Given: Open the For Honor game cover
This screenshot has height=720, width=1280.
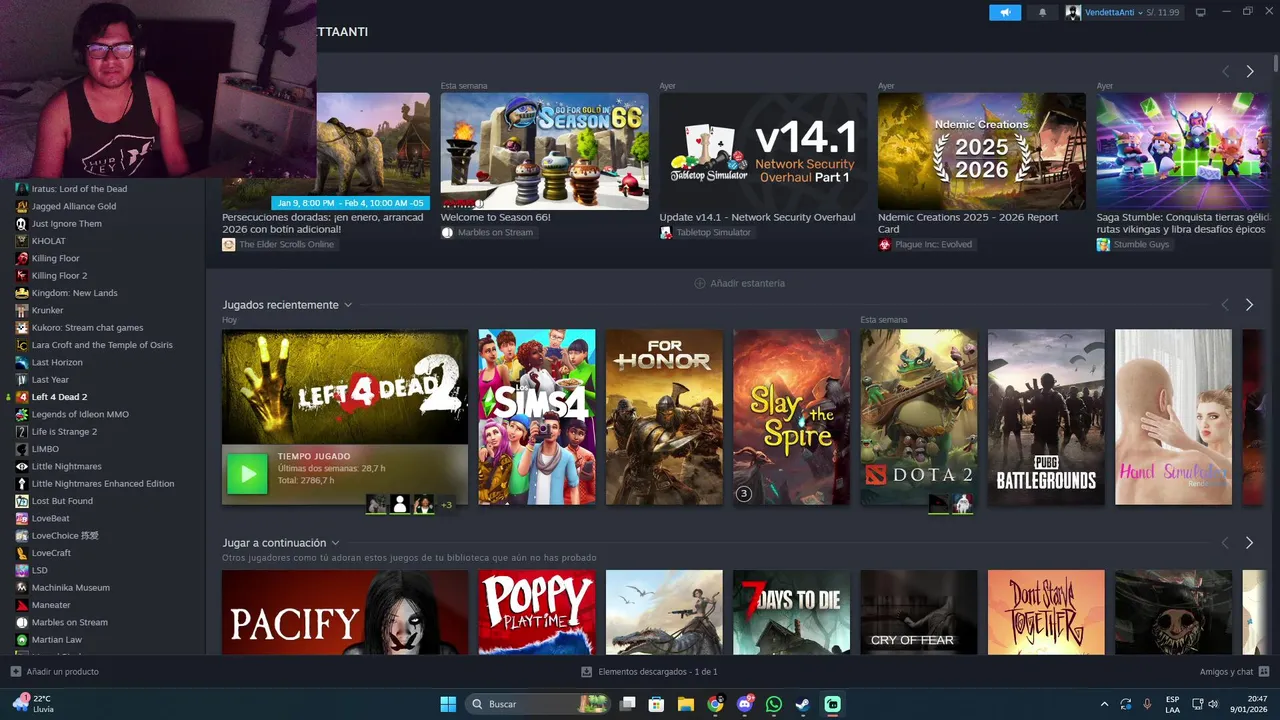Looking at the screenshot, I should tap(664, 417).
